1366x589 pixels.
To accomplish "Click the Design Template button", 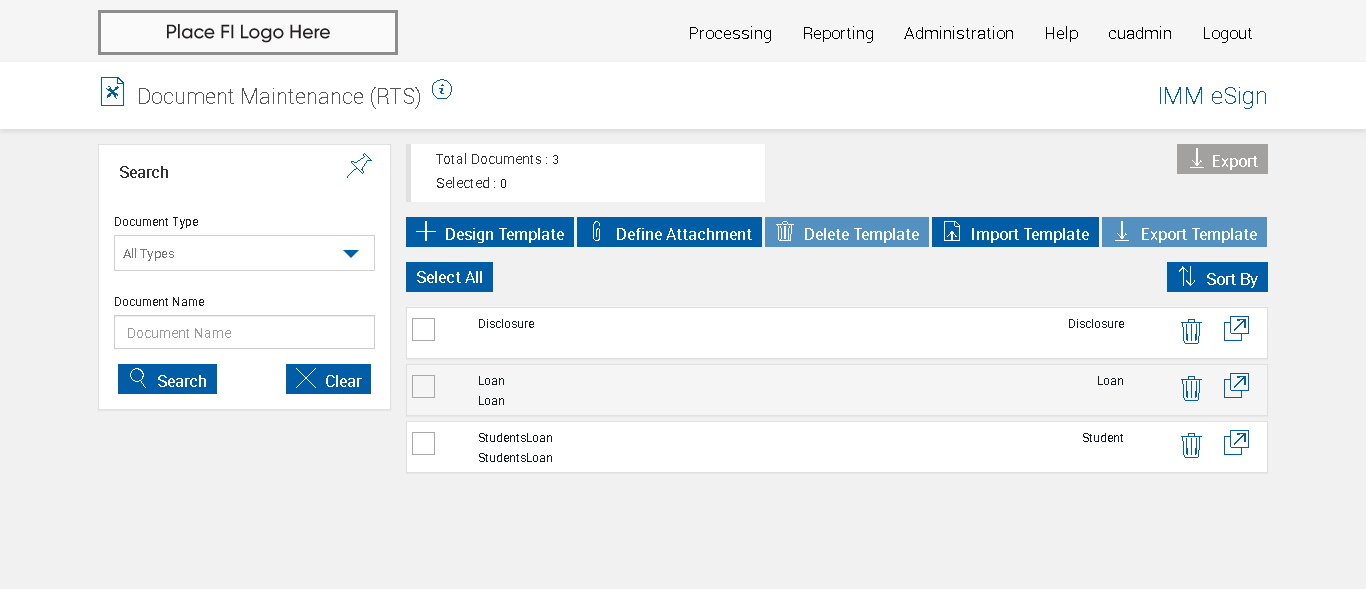I will (490, 233).
